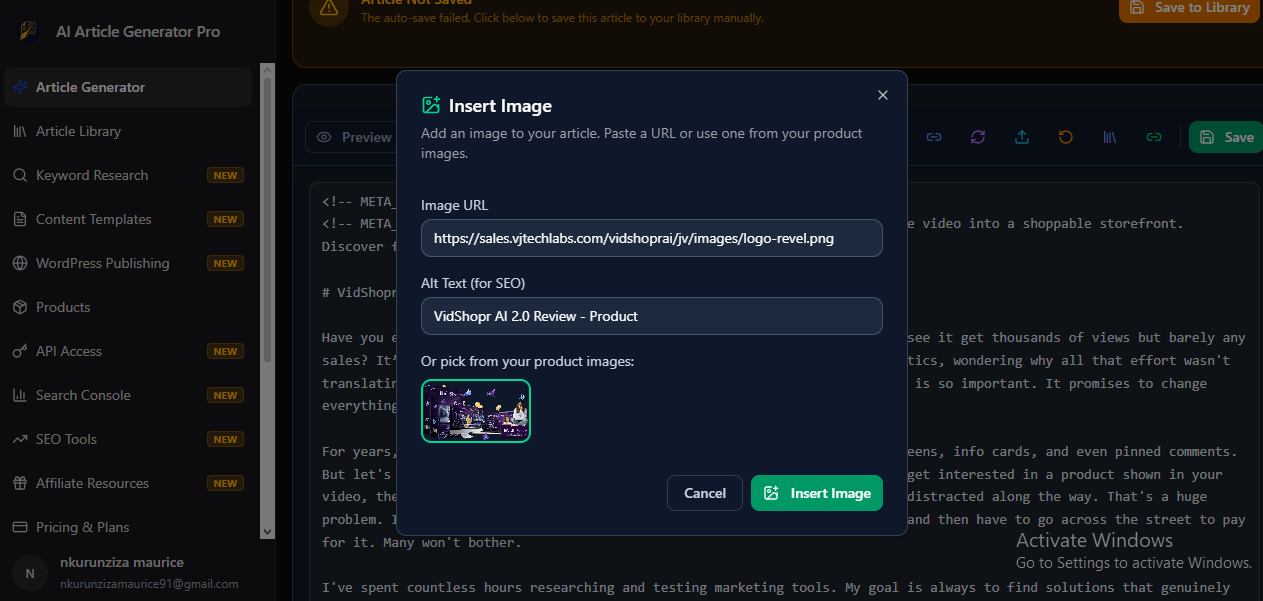Click the teal upload/export icon
The height and width of the screenshot is (601, 1263).
[1022, 137]
